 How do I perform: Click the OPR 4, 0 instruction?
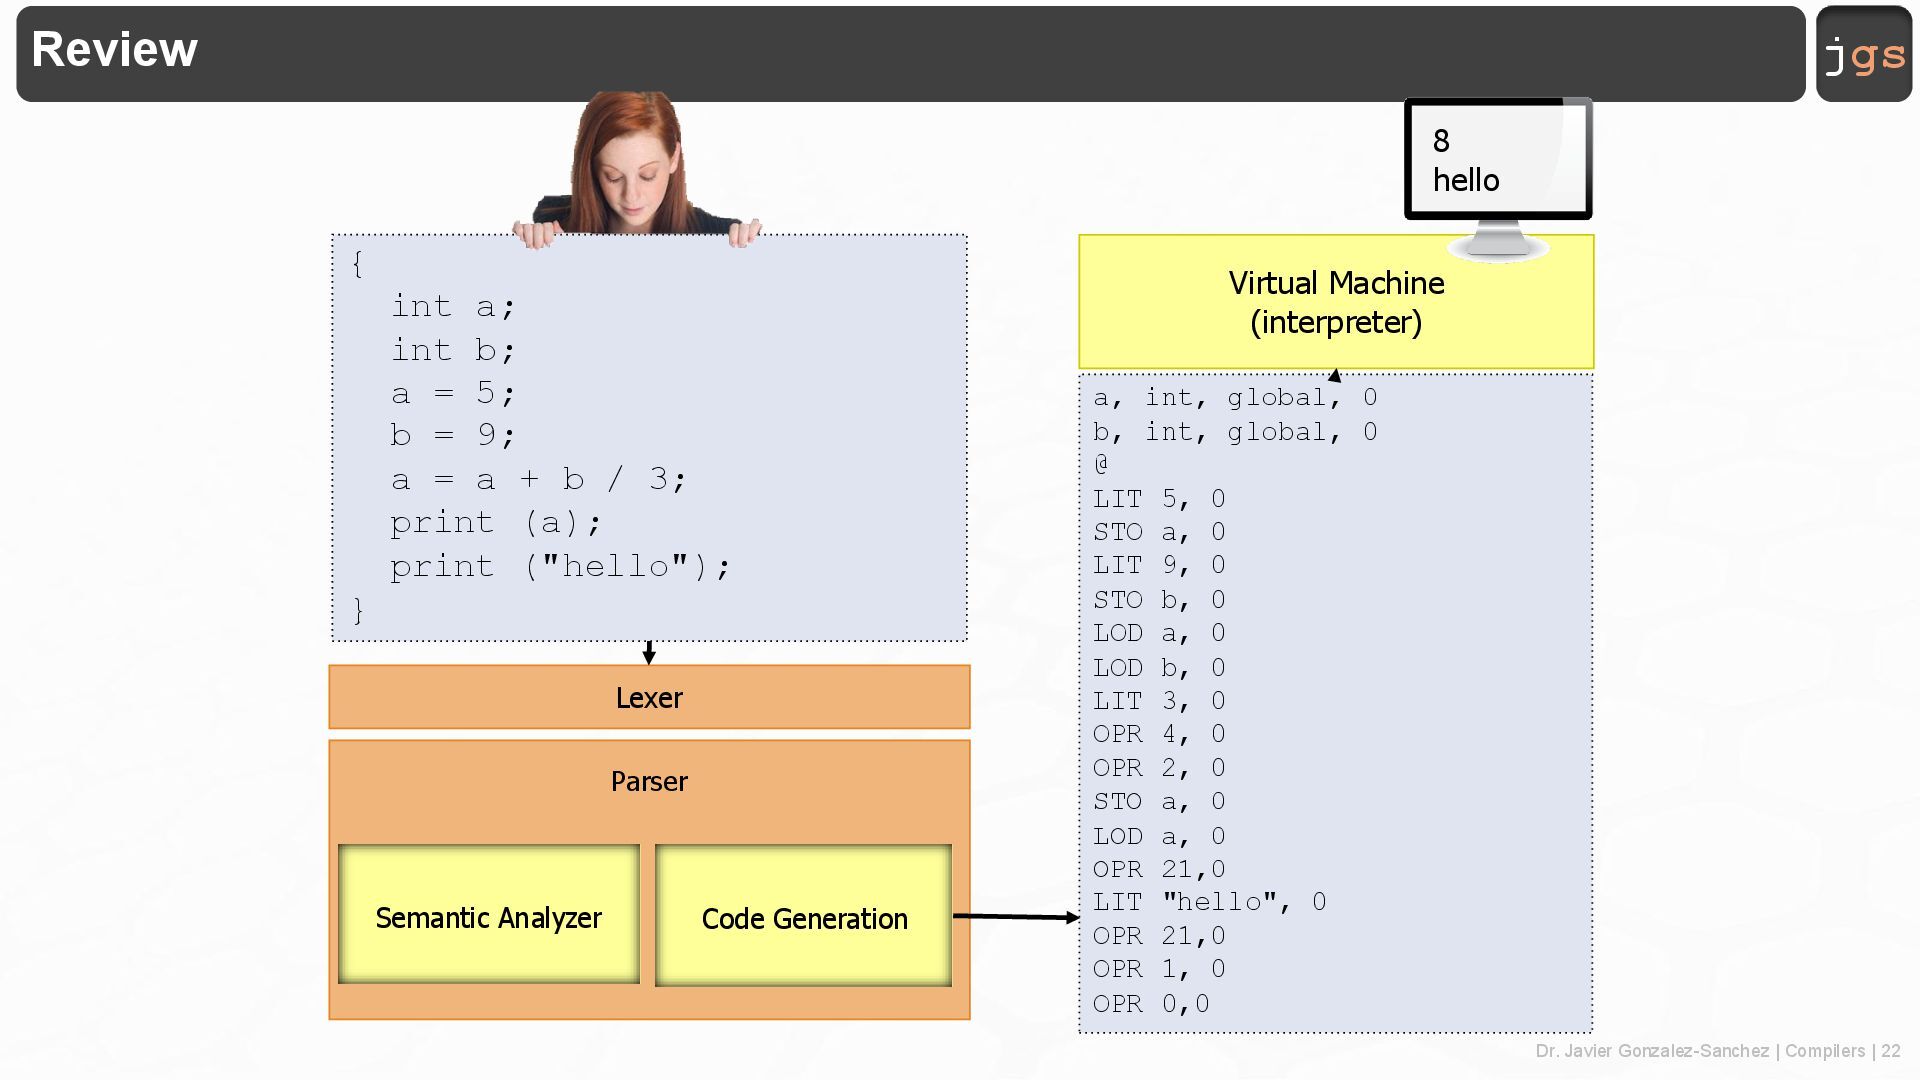click(1158, 734)
